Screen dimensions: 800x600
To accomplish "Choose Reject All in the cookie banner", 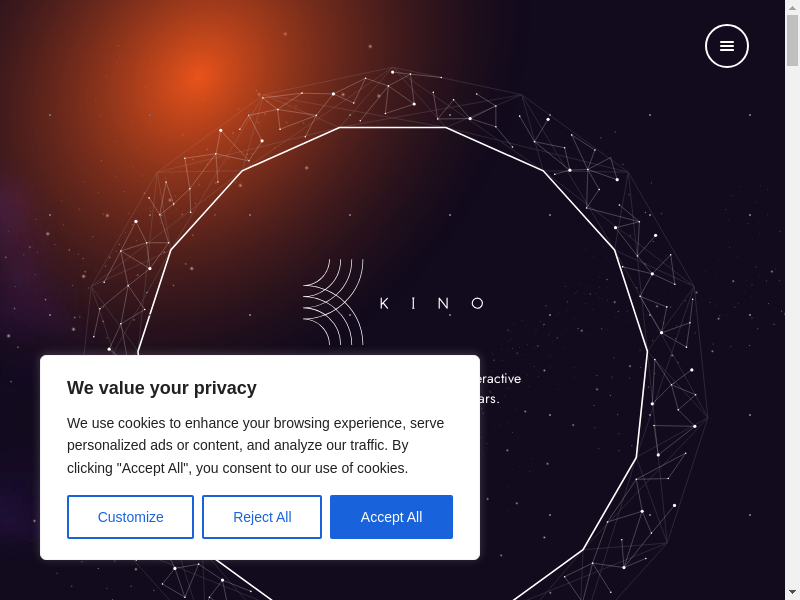I will pos(262,517).
